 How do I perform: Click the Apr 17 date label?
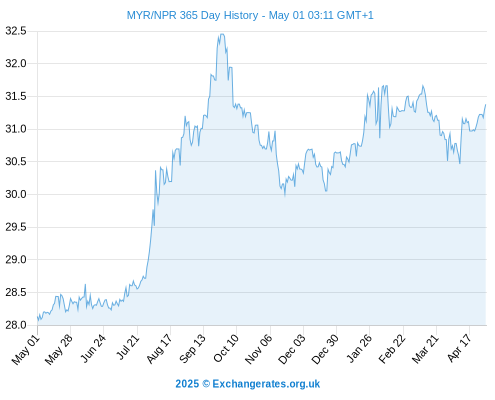pos(459,348)
